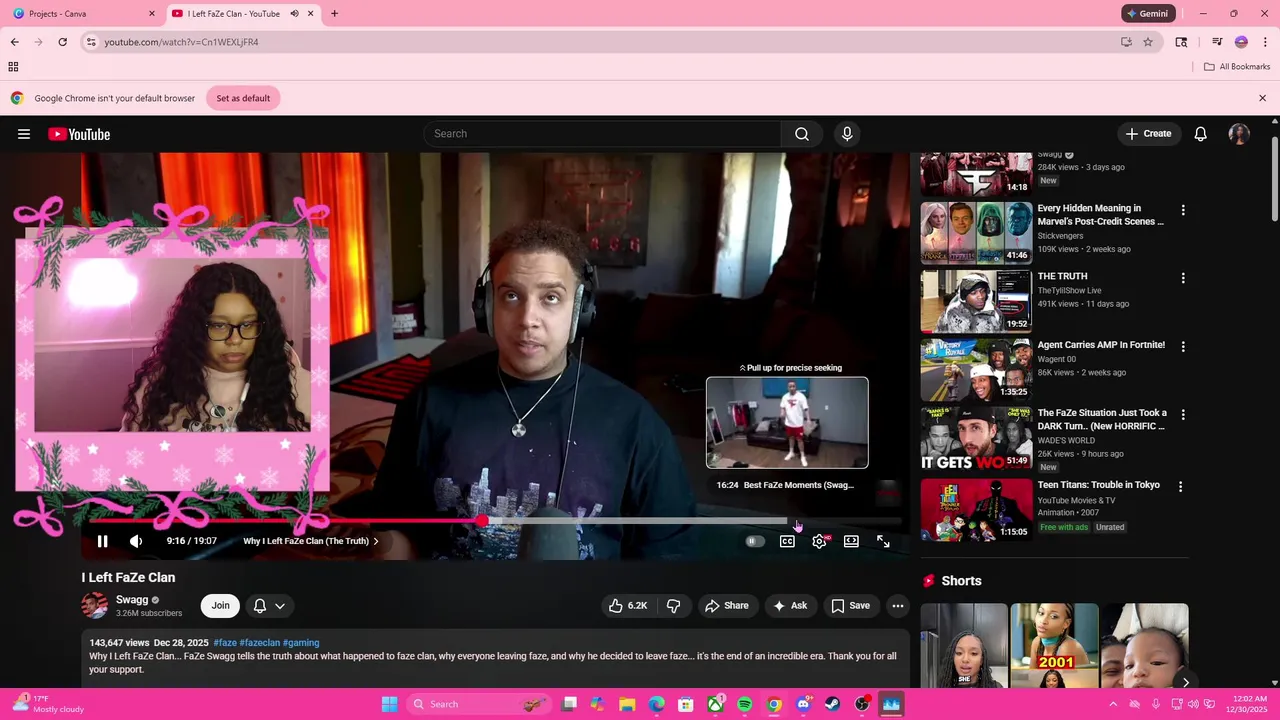Open the subscription notification bell dropdown
1280x720 pixels.
click(x=269, y=606)
